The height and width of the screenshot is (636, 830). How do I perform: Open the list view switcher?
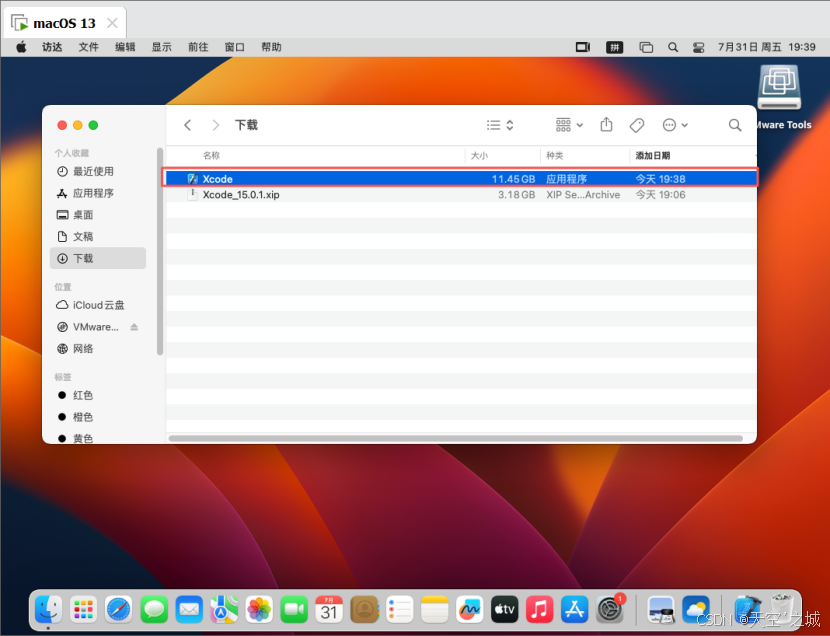(500, 125)
